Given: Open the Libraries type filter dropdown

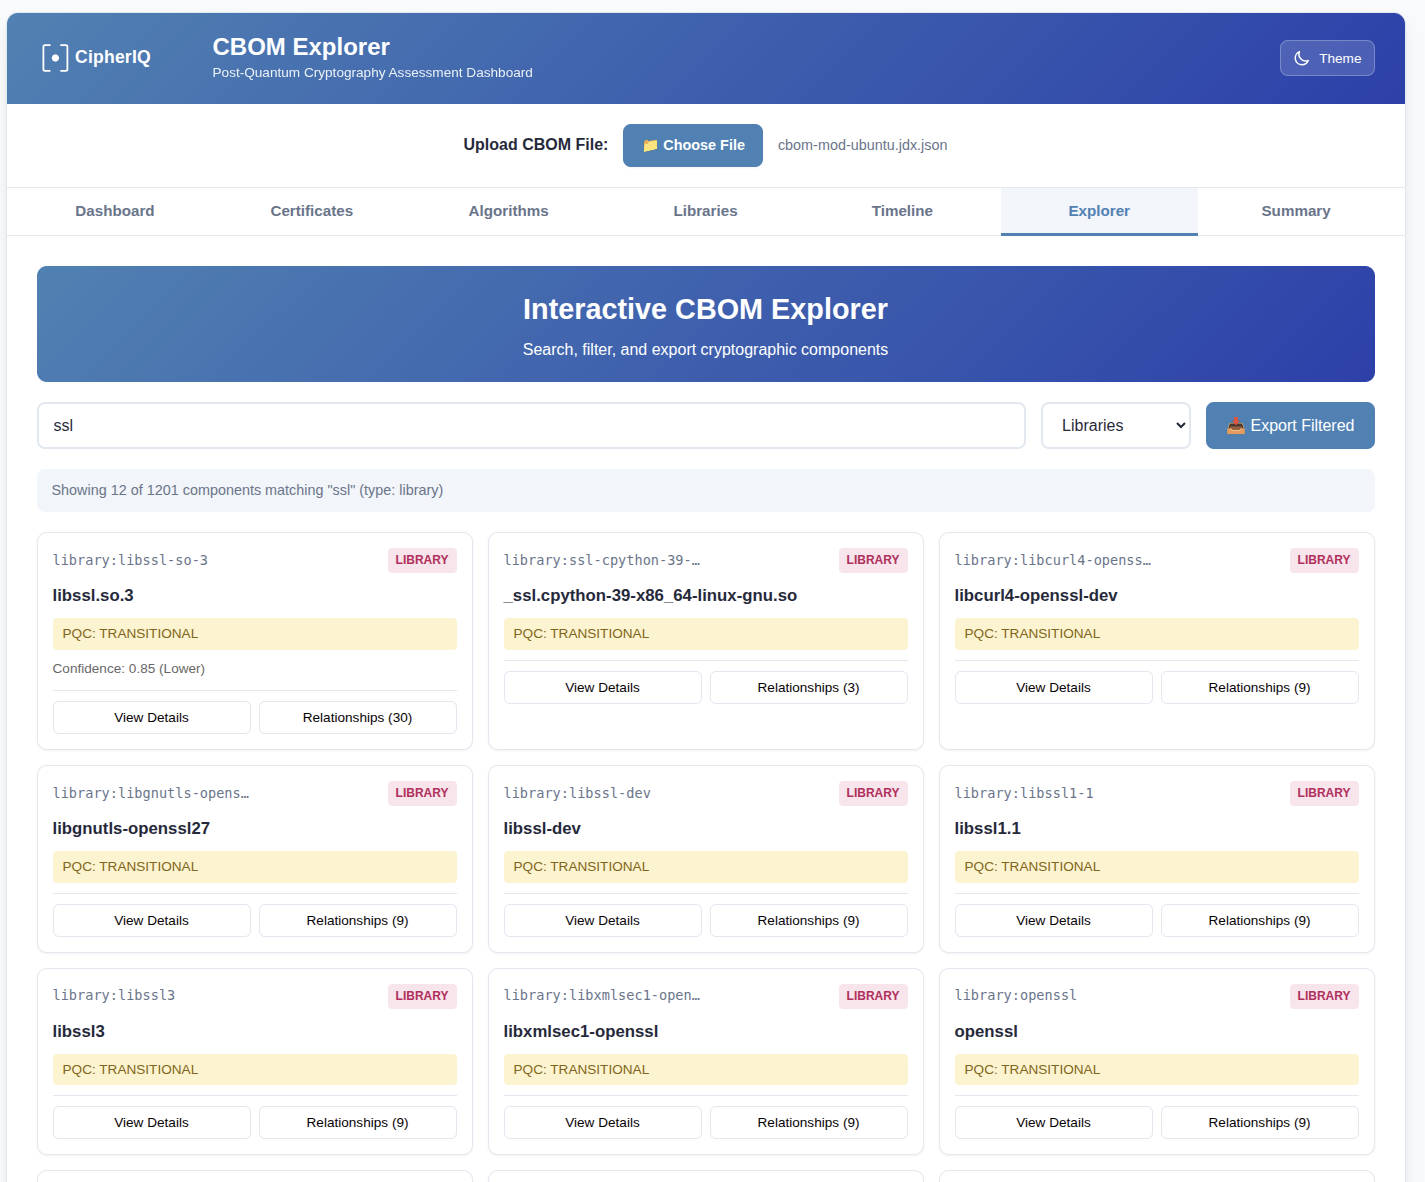Looking at the screenshot, I should coord(1115,425).
